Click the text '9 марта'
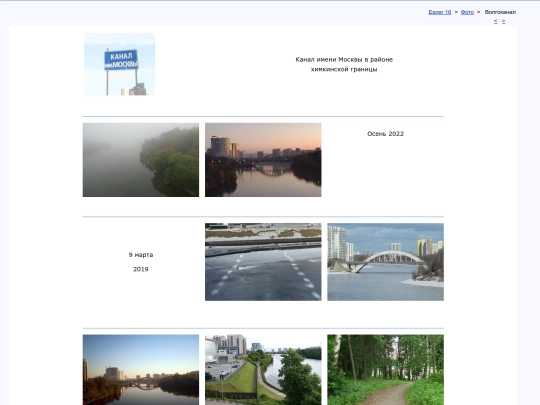This screenshot has width=540, height=405. [141, 255]
